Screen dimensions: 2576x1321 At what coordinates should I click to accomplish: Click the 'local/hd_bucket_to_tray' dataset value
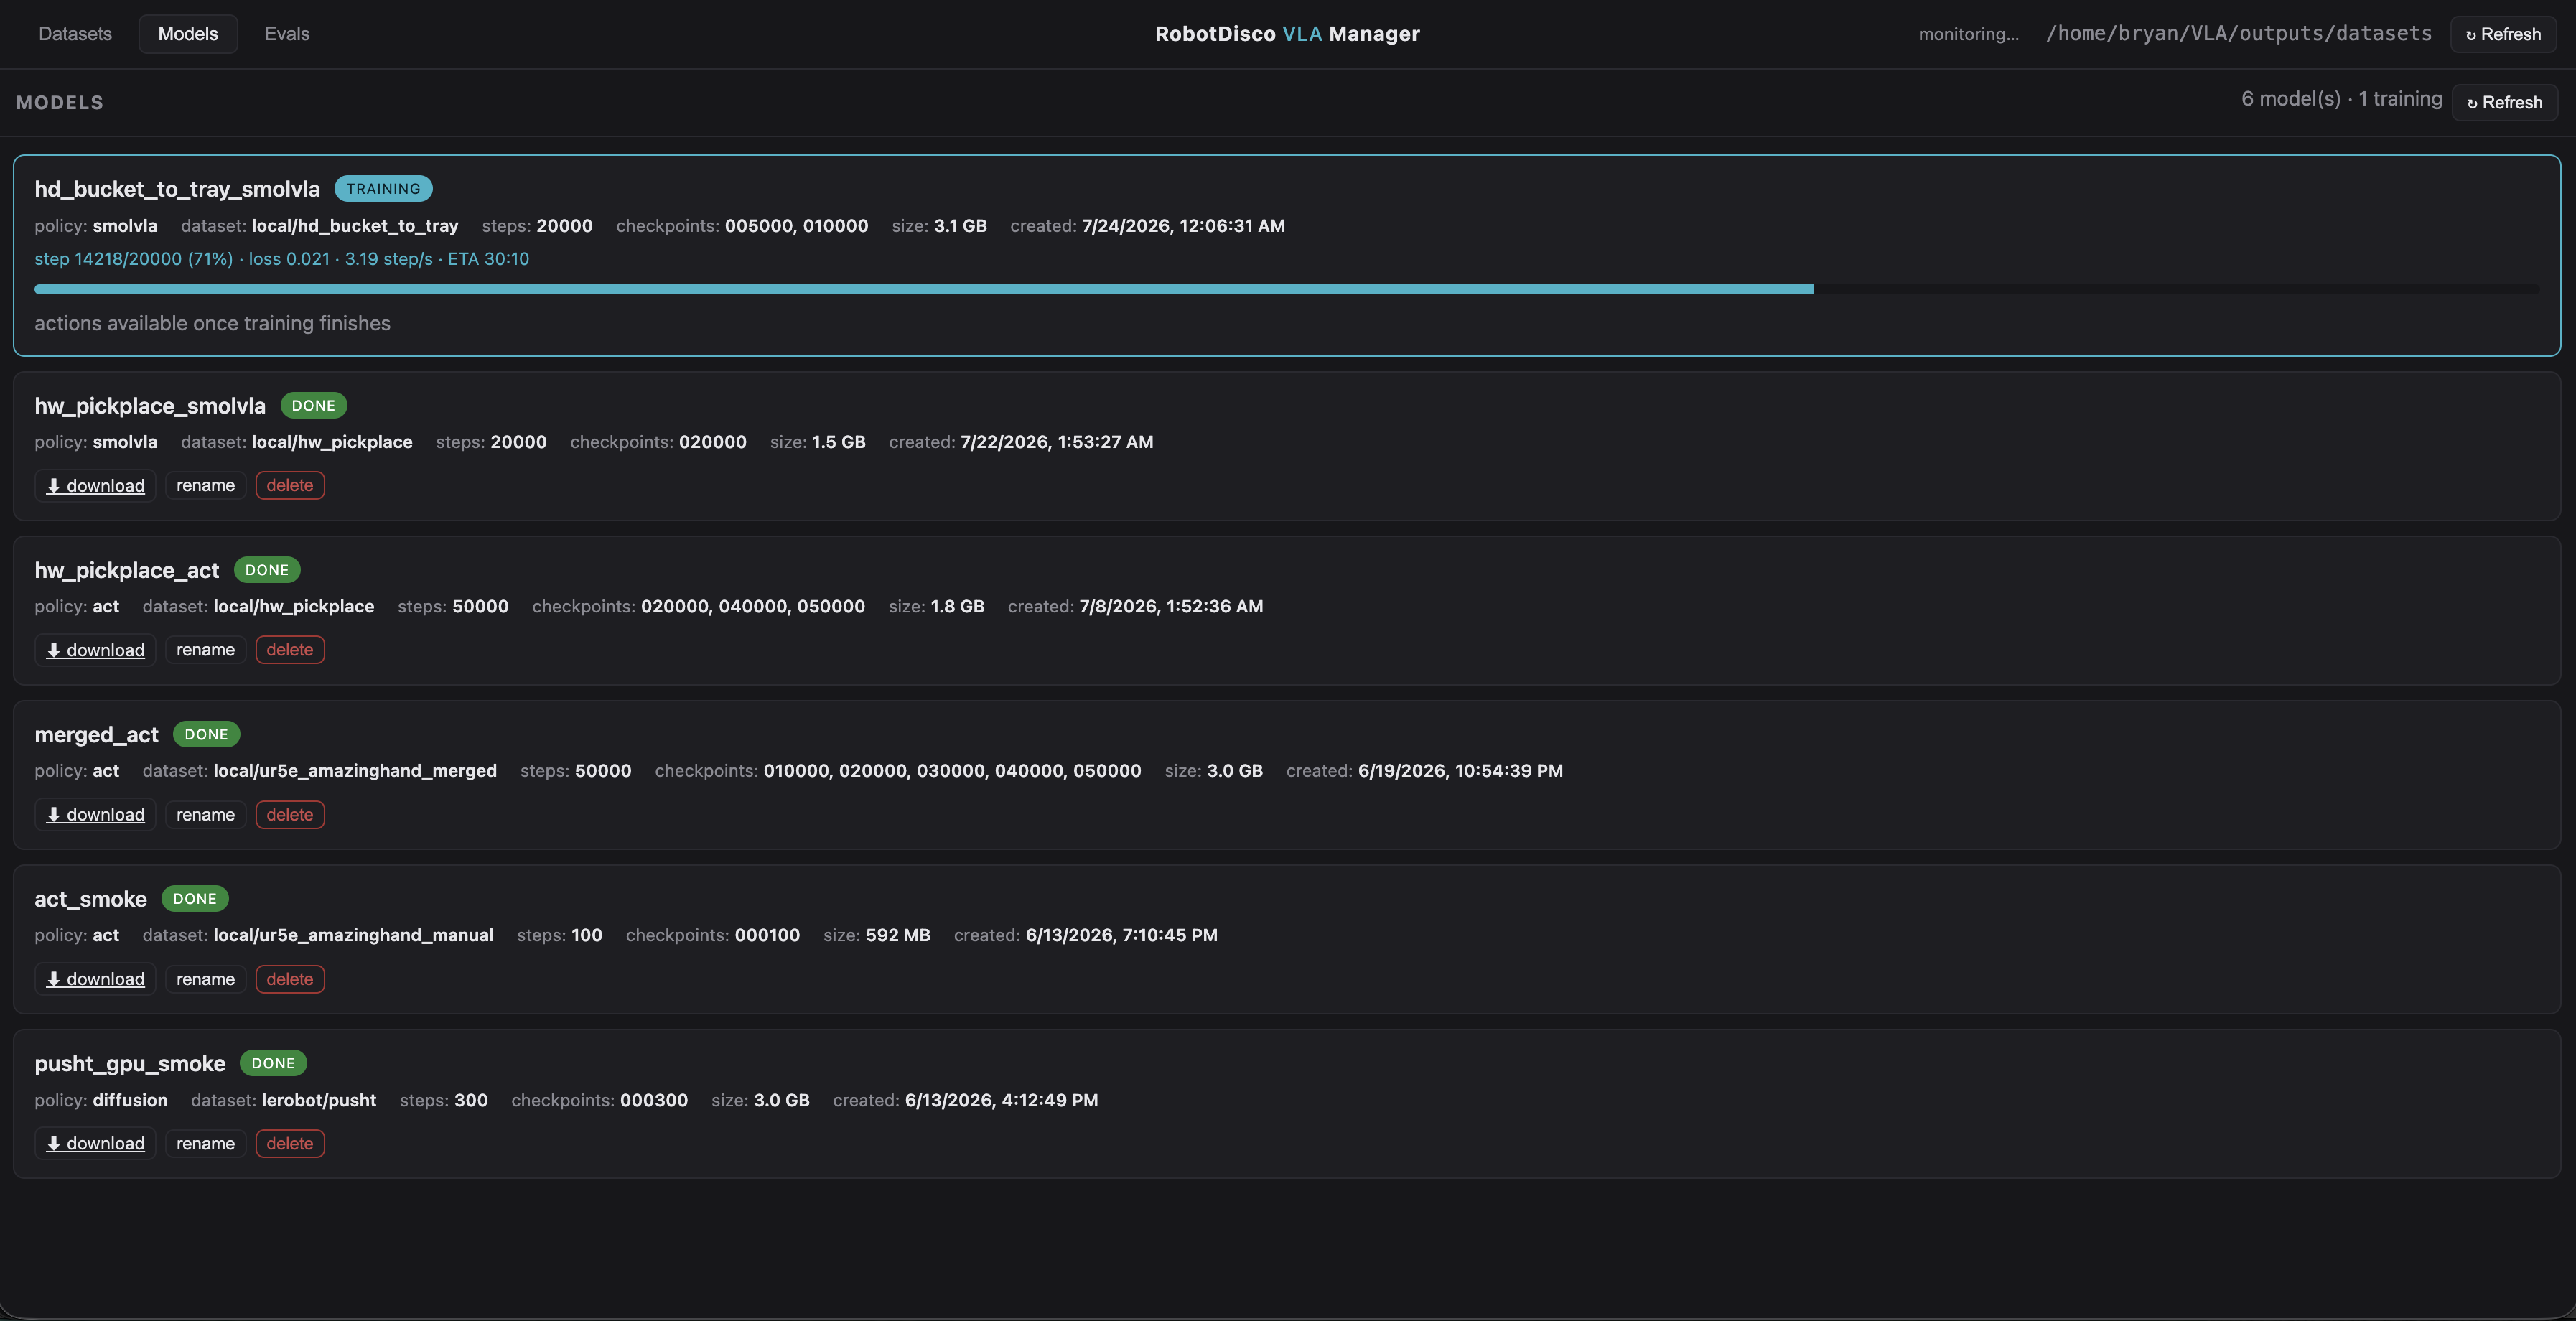click(355, 226)
